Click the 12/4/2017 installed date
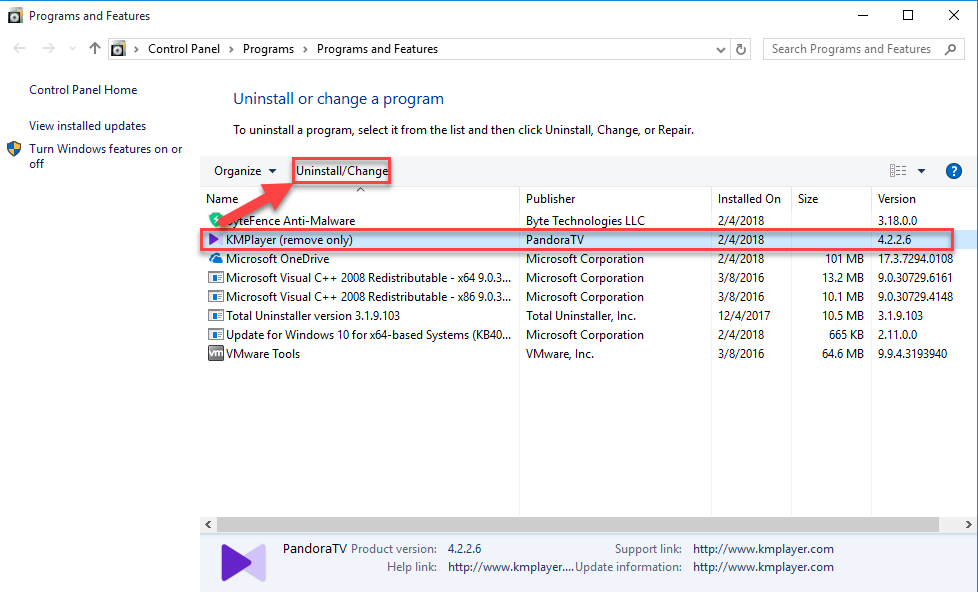Viewport: 978px width, 592px height. tap(743, 316)
